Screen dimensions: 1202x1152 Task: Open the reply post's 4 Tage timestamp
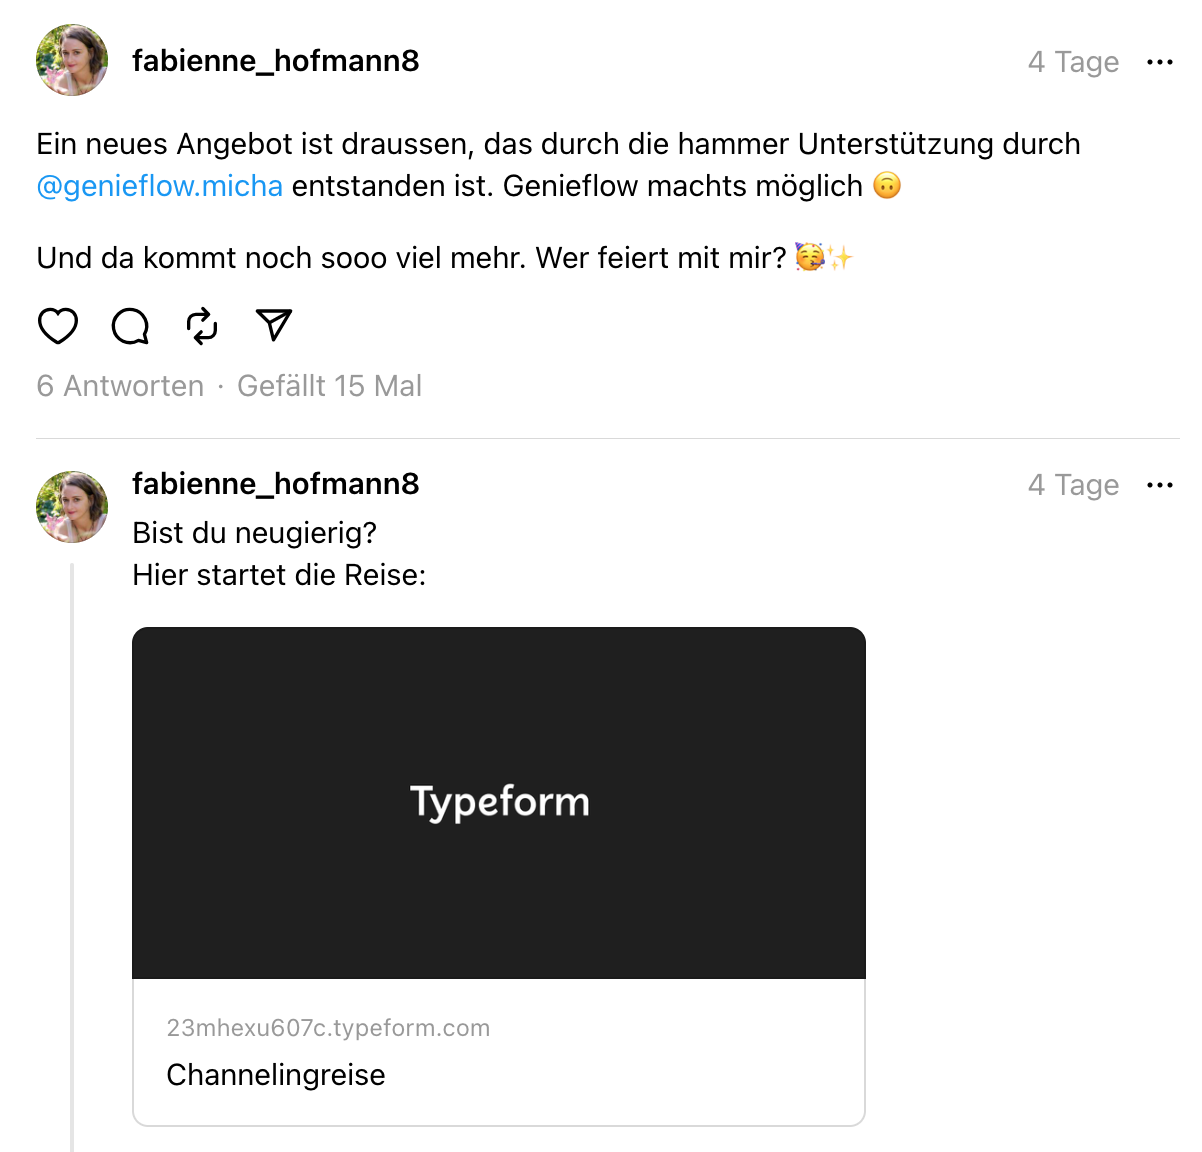1073,485
